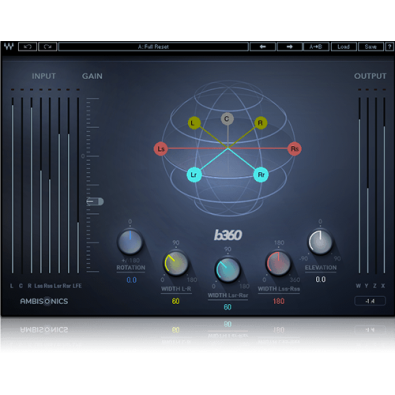Select the Rr speaker node on sphere
The height and width of the screenshot is (395, 395).
click(x=261, y=175)
